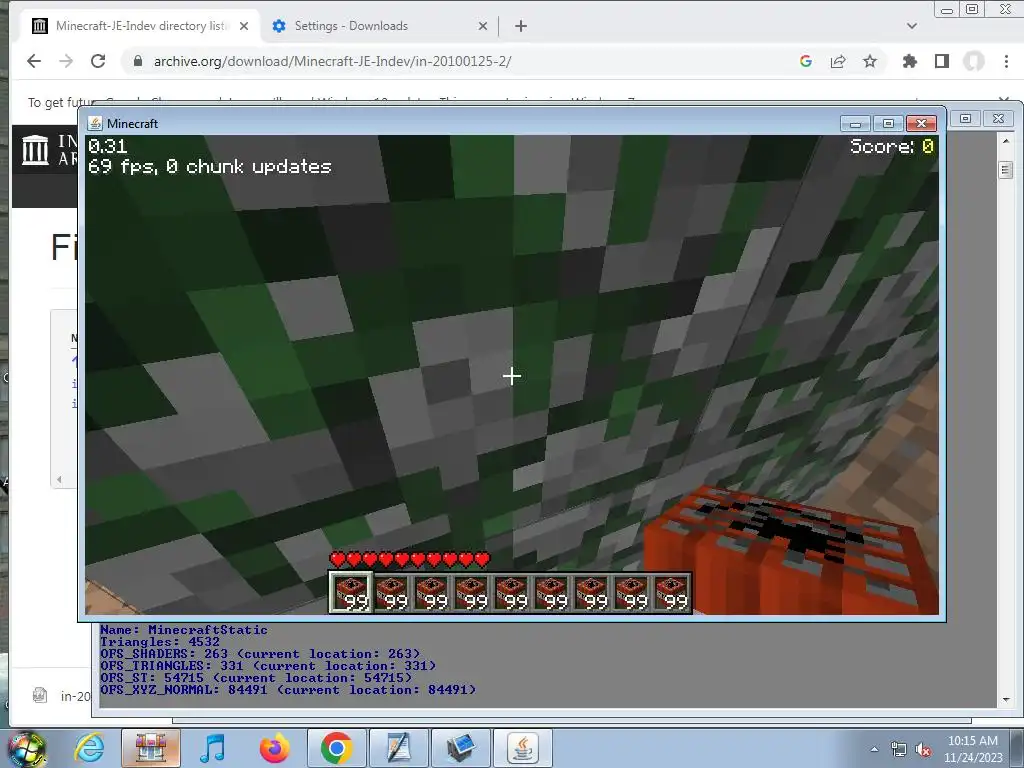1024x768 pixels.
Task: Click the Java icon in Minecraft title bar
Action: coord(95,123)
